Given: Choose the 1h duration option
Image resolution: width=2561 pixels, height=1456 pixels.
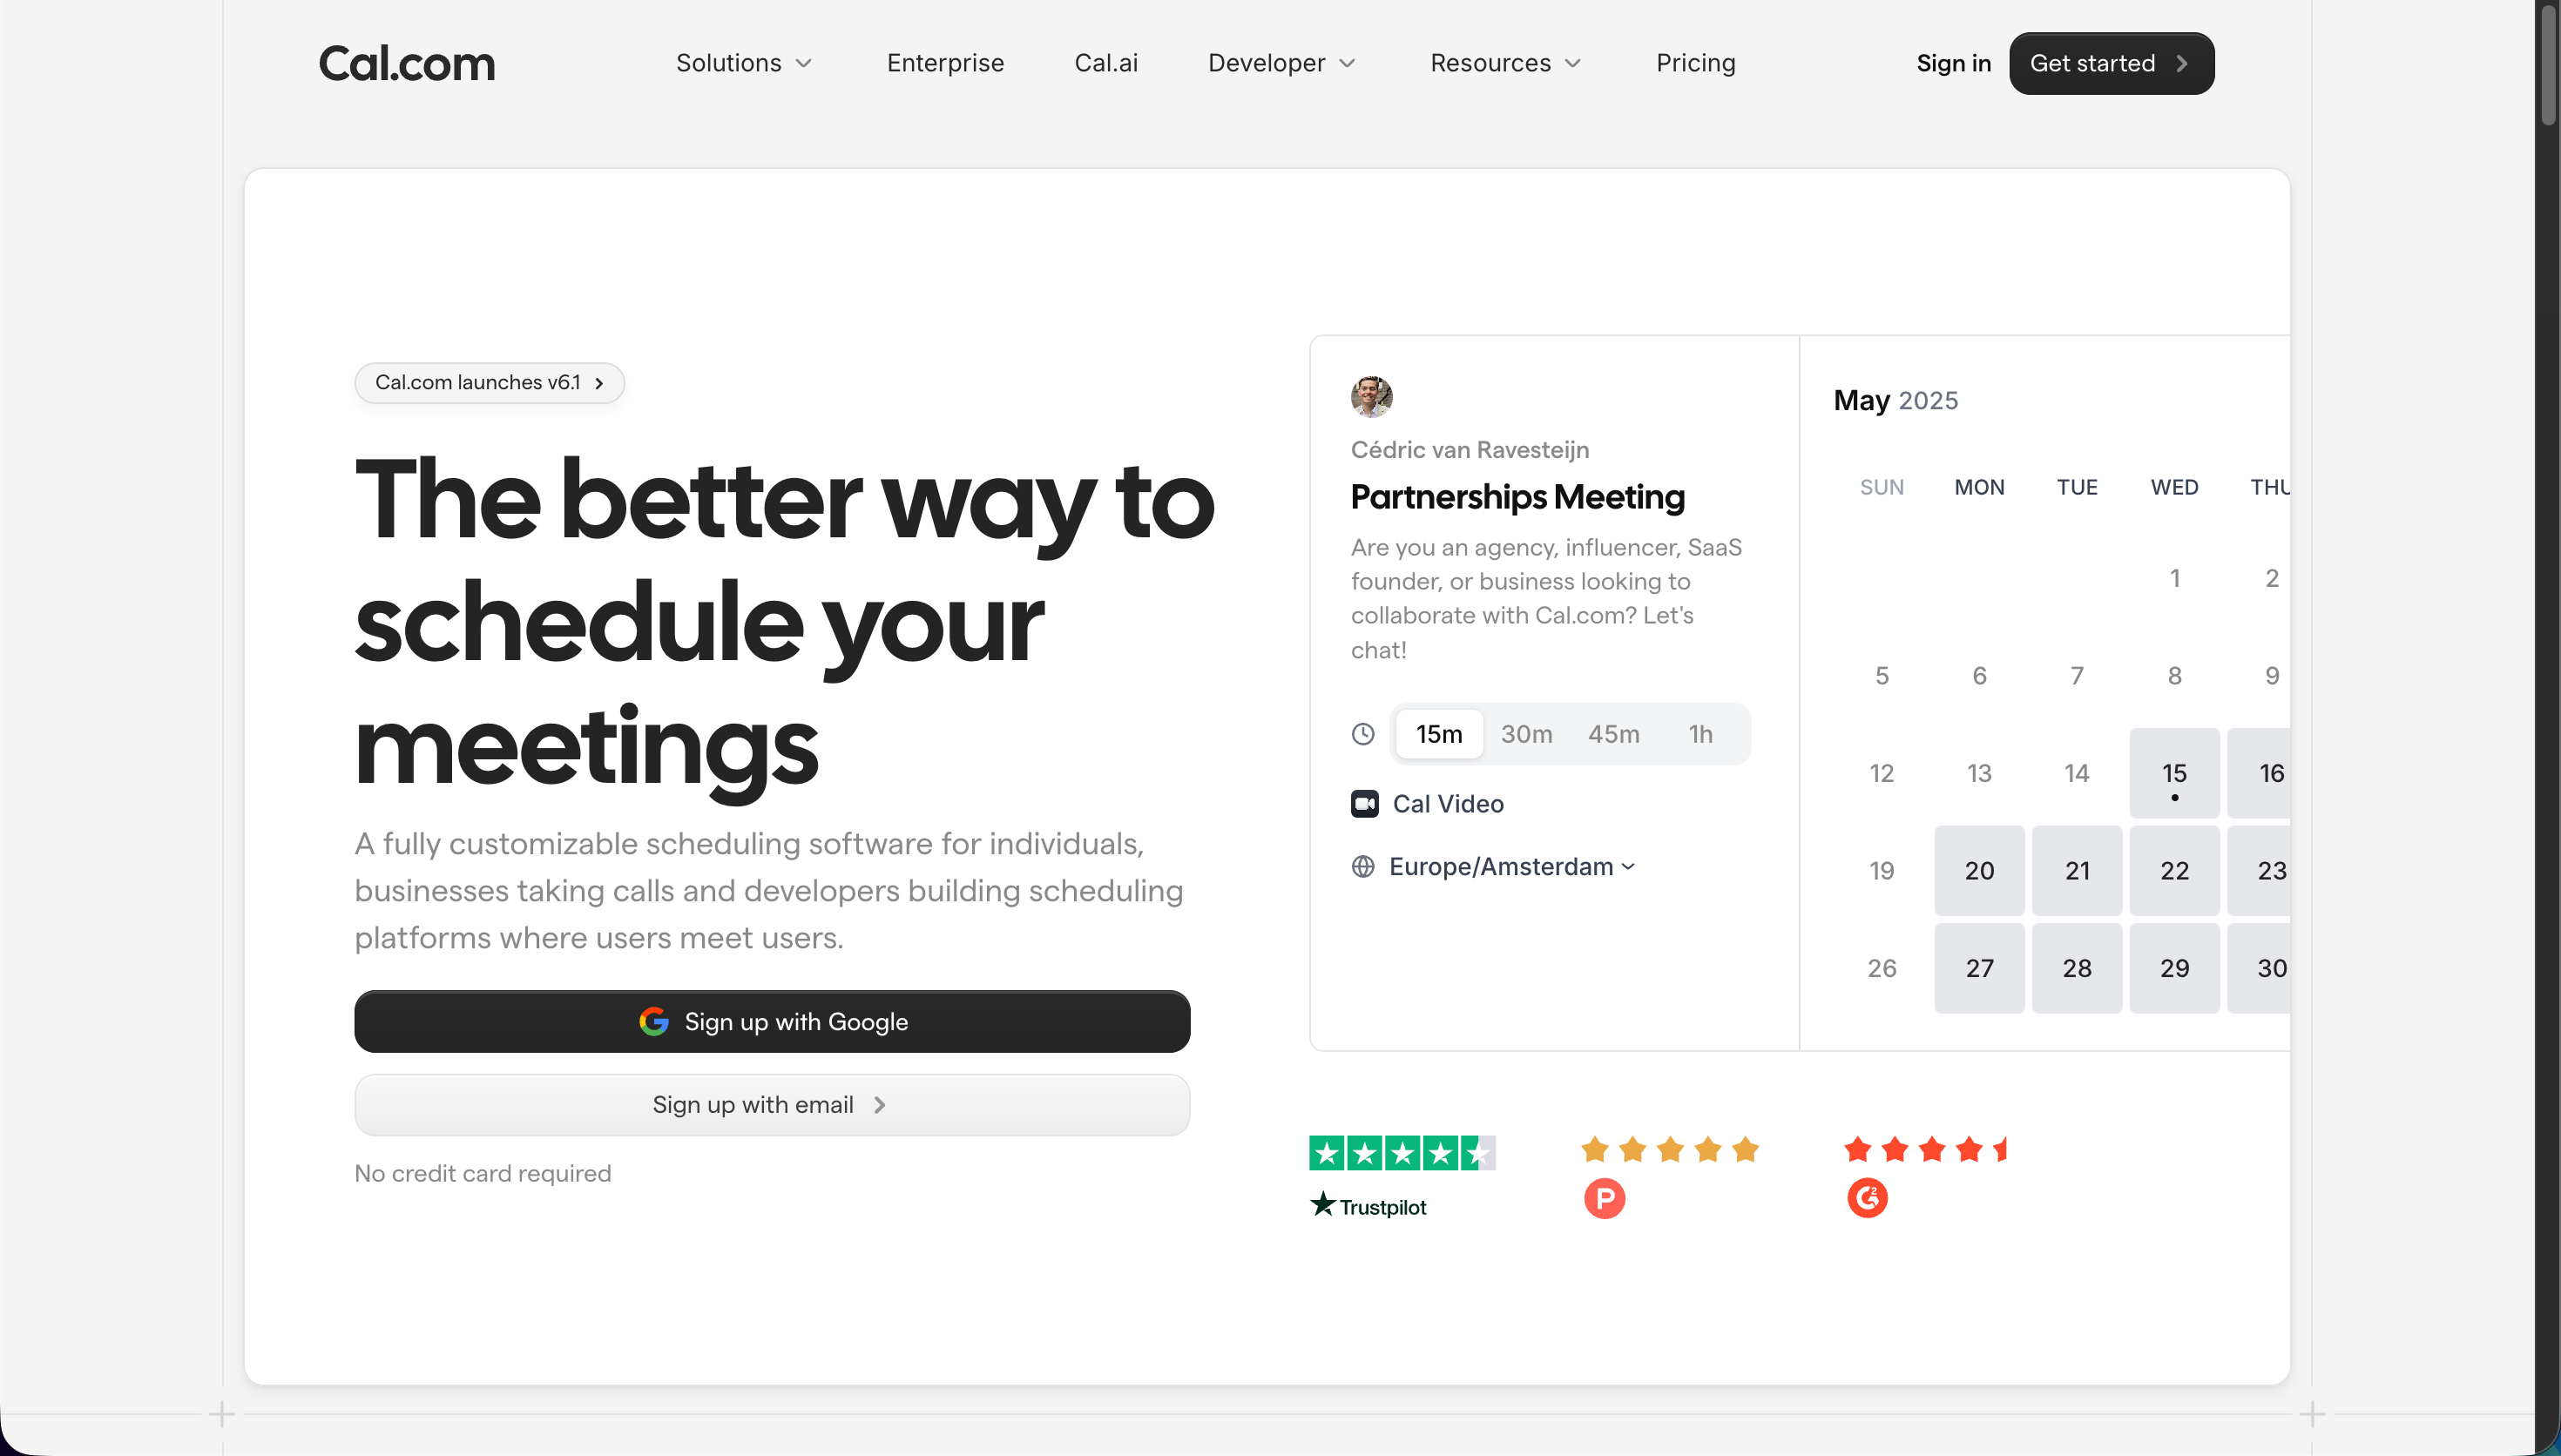Looking at the screenshot, I should click(1700, 734).
